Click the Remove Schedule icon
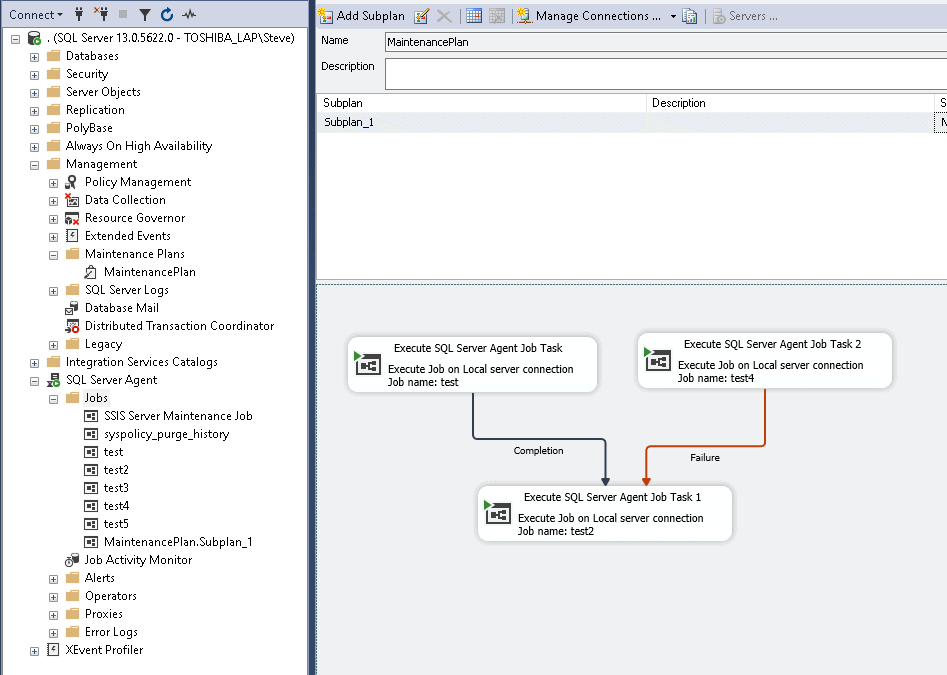The image size is (947, 675). (496, 16)
